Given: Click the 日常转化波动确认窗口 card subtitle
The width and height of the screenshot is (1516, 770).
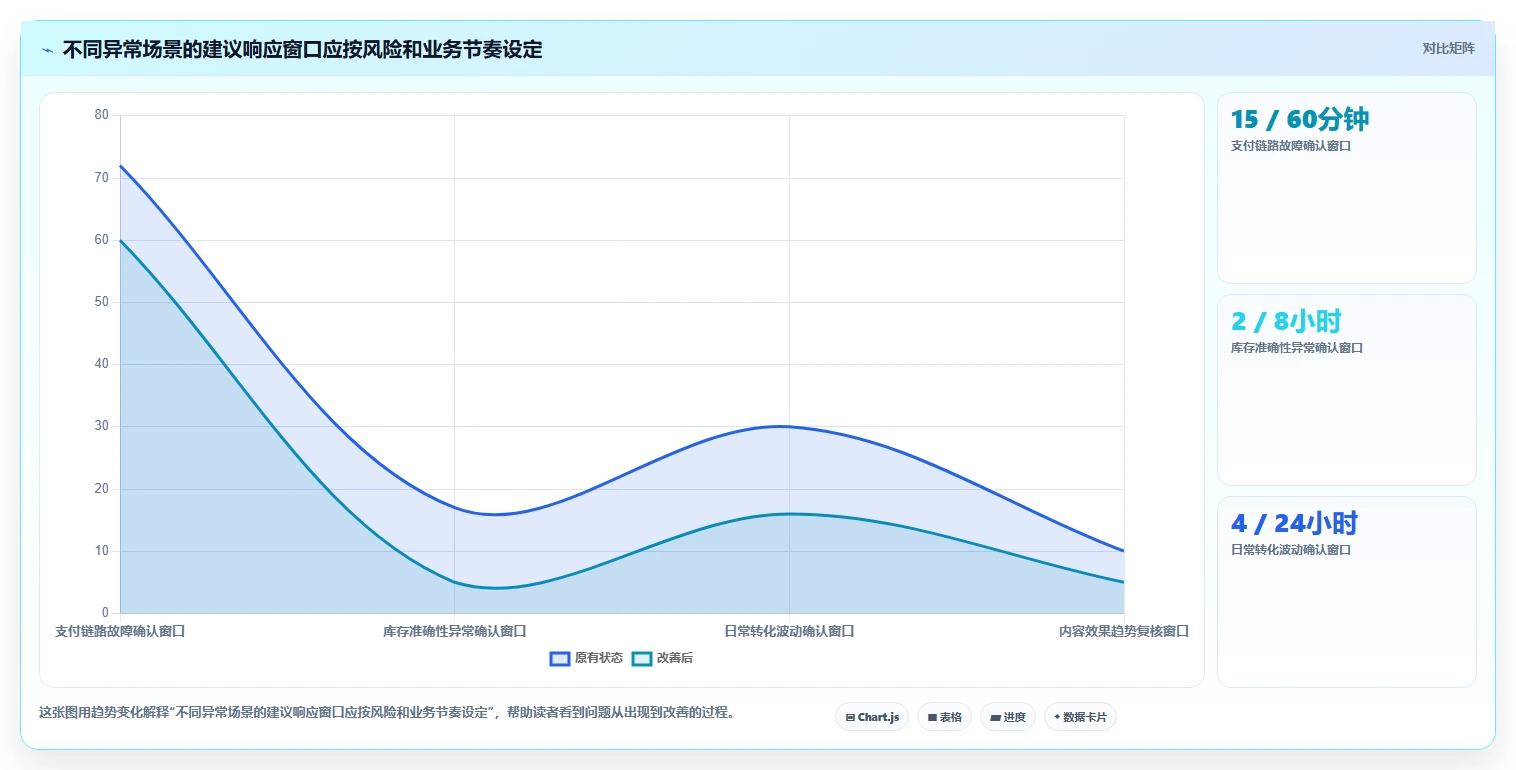Looking at the screenshot, I should click(x=1291, y=549).
